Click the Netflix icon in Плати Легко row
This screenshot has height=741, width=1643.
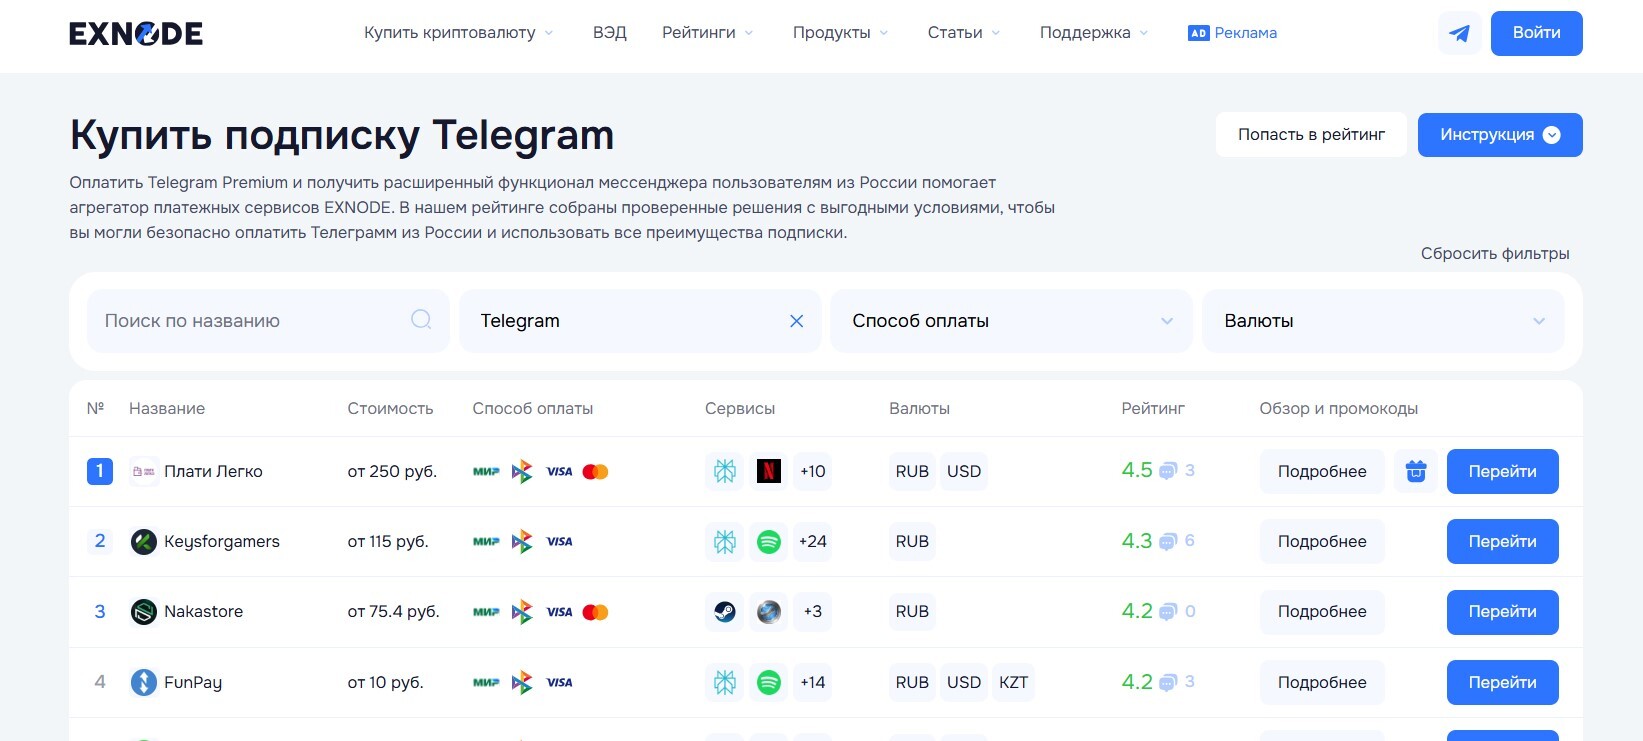point(768,471)
